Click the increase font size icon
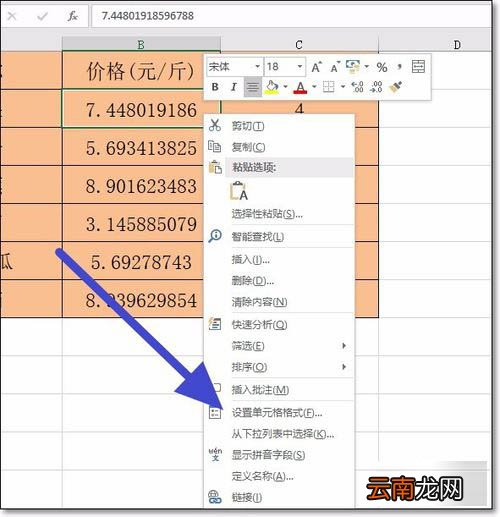 pos(316,67)
